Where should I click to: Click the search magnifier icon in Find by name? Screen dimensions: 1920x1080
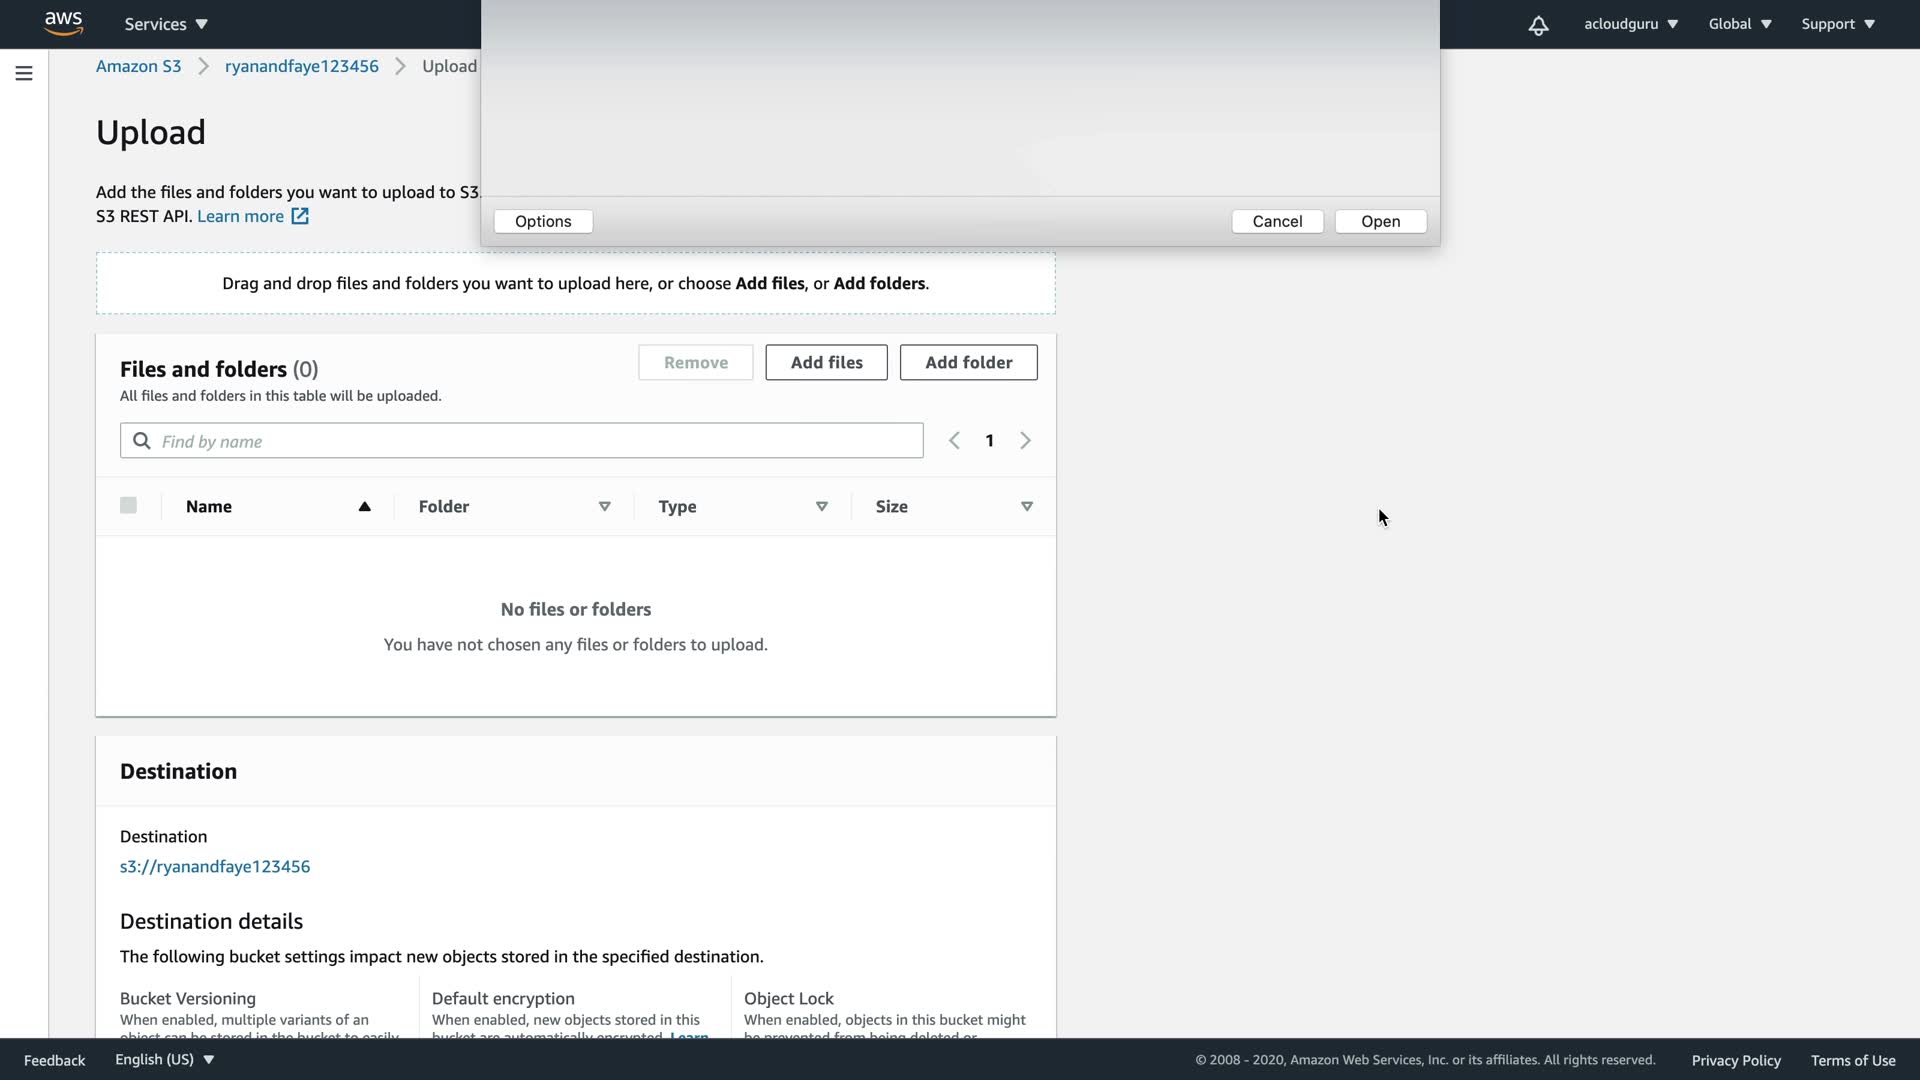tap(142, 441)
